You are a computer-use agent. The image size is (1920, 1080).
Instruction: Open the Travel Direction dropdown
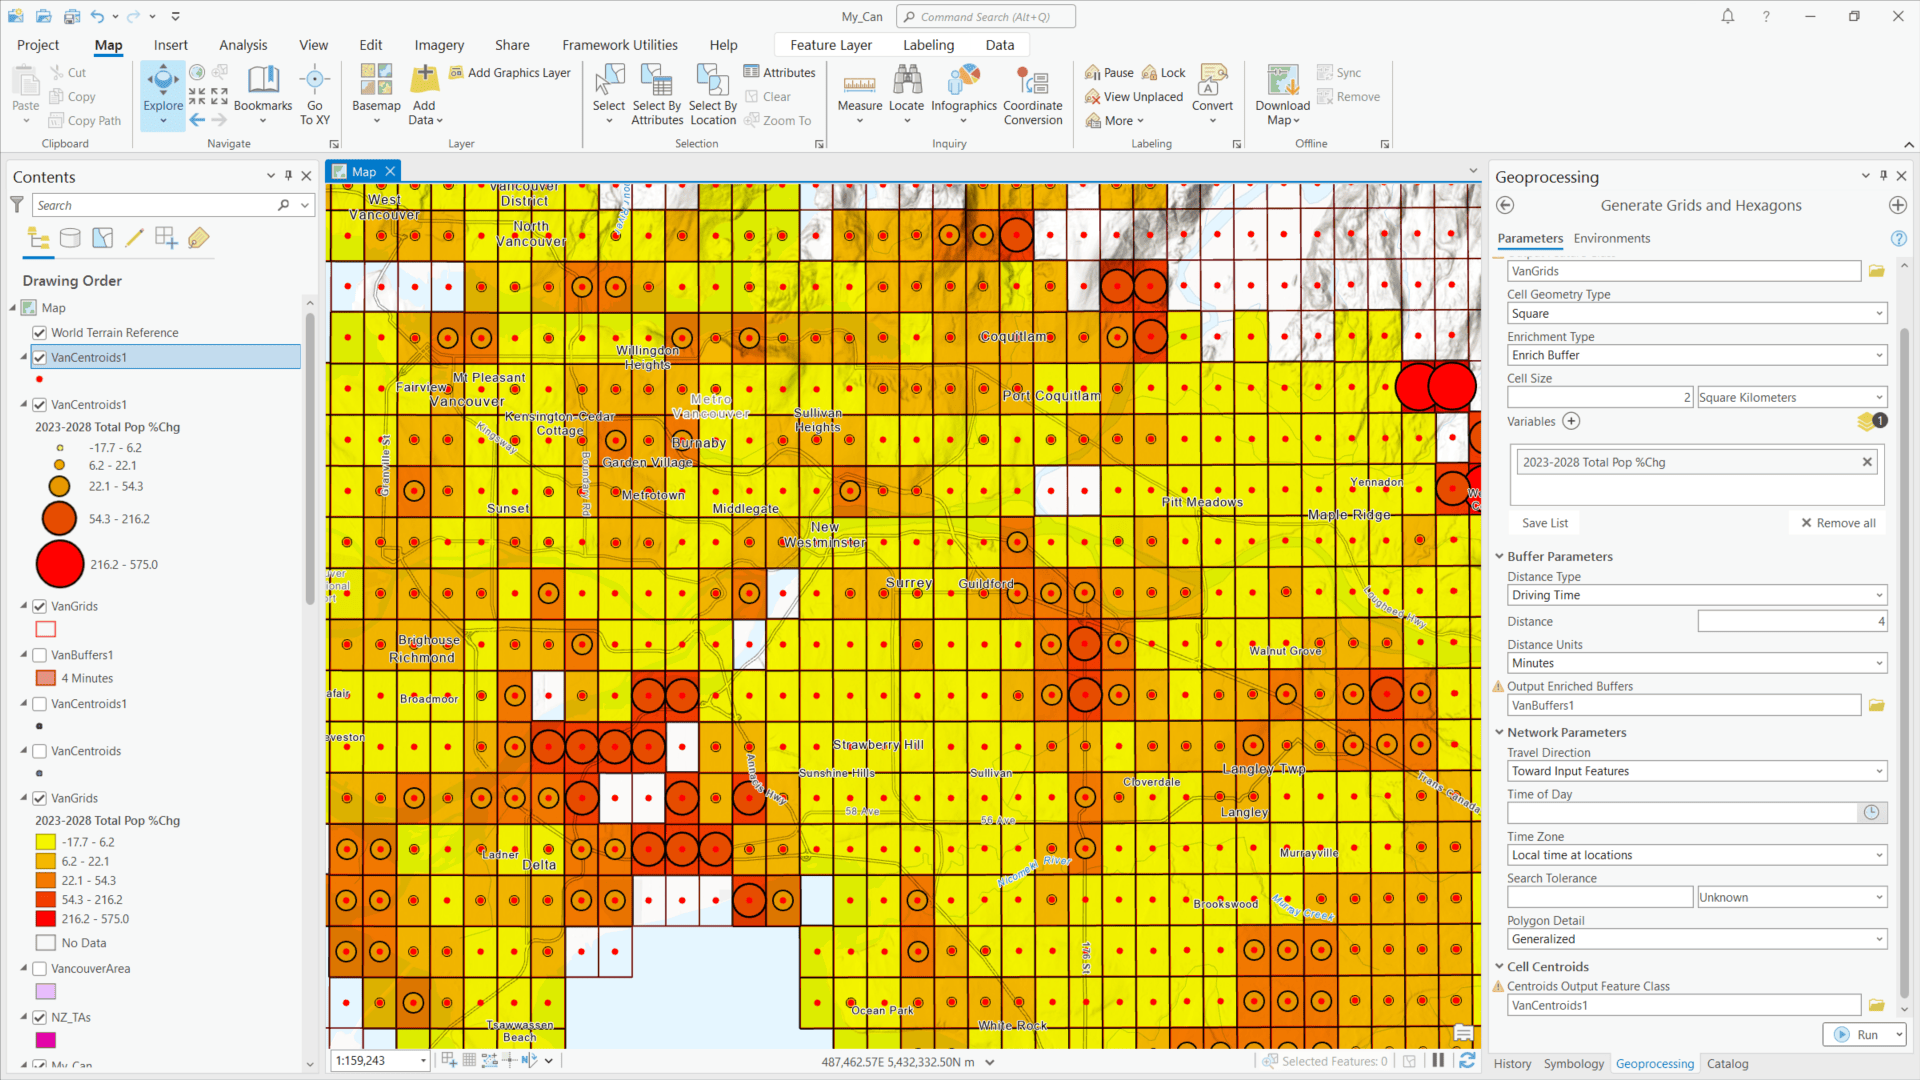tap(1878, 771)
